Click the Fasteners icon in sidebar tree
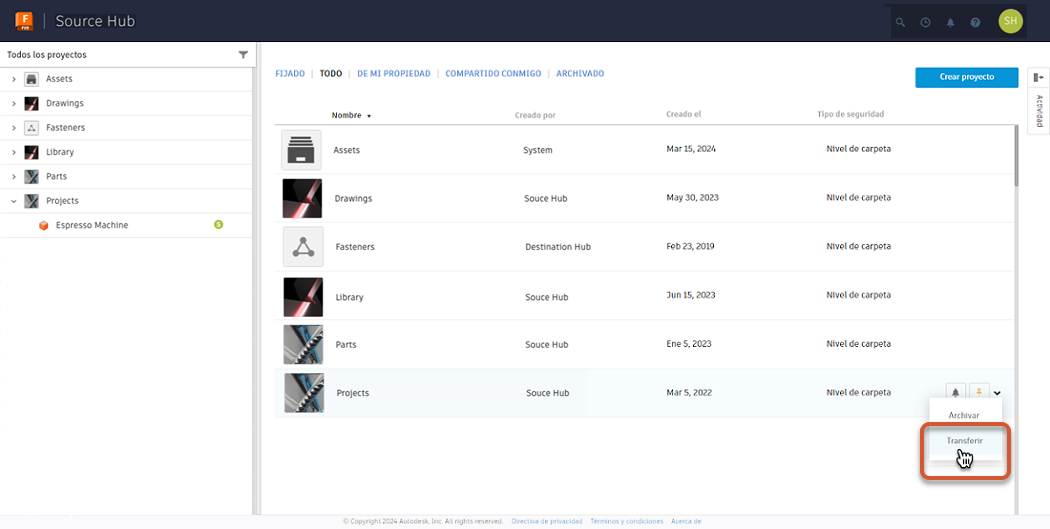Viewport: 1050px width, 529px height. [x=31, y=128]
